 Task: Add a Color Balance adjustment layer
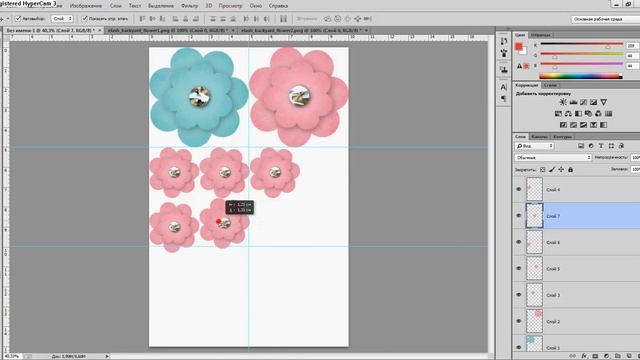(x=568, y=113)
